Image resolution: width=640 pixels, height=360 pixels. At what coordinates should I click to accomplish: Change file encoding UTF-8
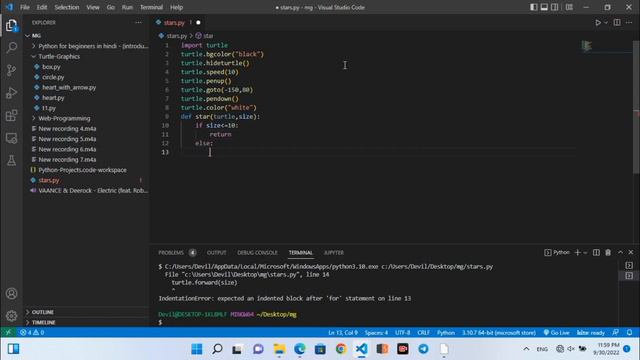pyautogui.click(x=402, y=333)
